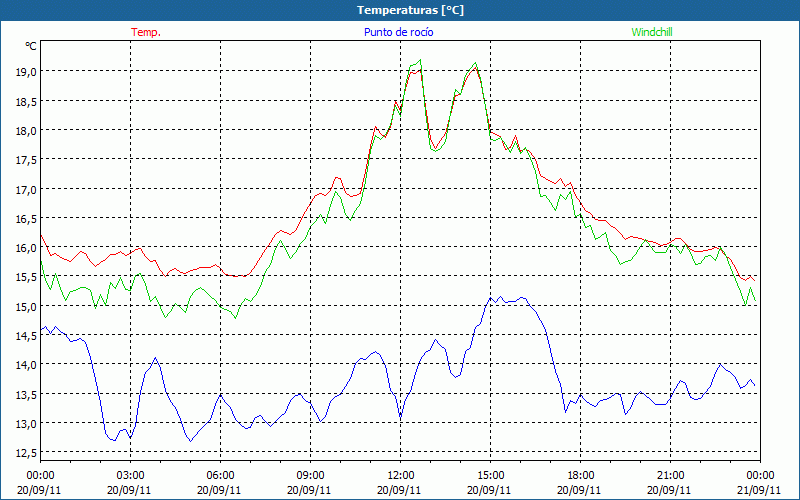Select the blue 'Punto de rocío' legend label

click(x=398, y=32)
